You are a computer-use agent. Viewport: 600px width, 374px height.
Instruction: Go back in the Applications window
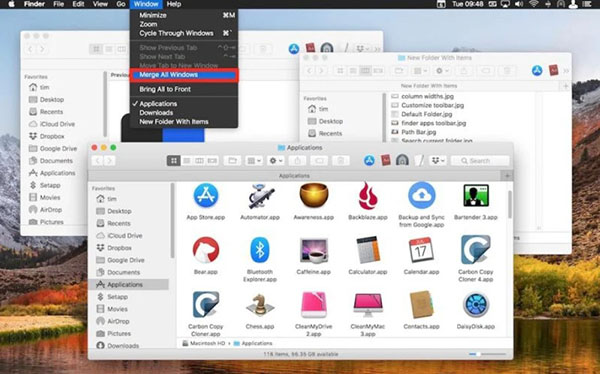[x=97, y=161]
